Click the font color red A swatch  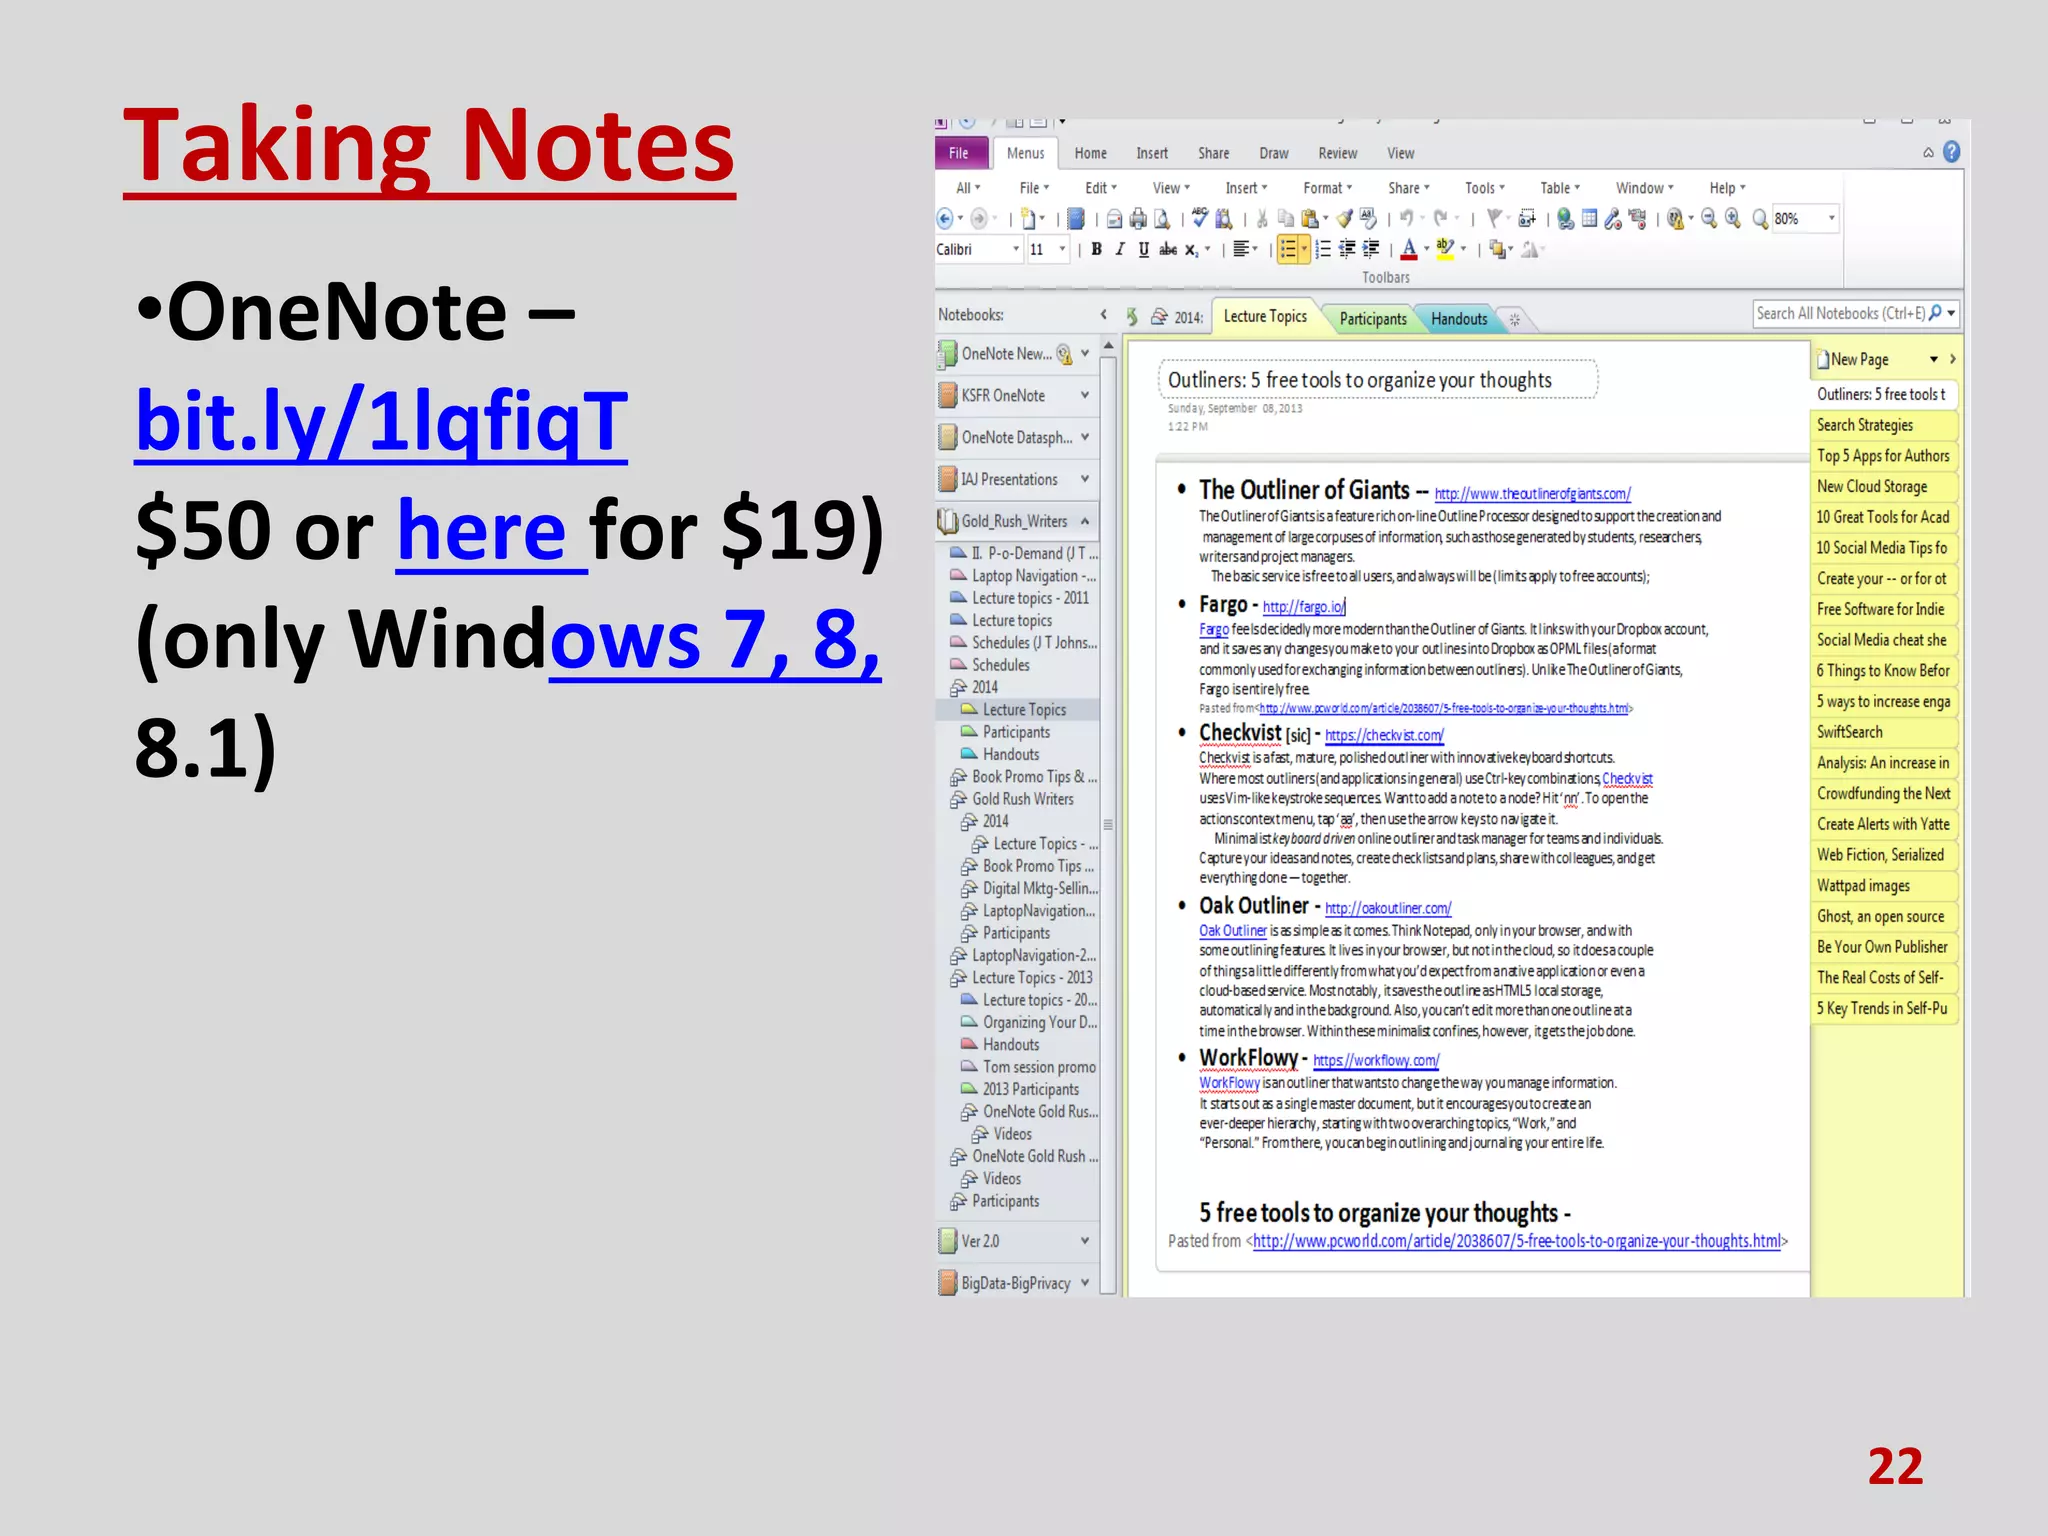coord(1409,250)
